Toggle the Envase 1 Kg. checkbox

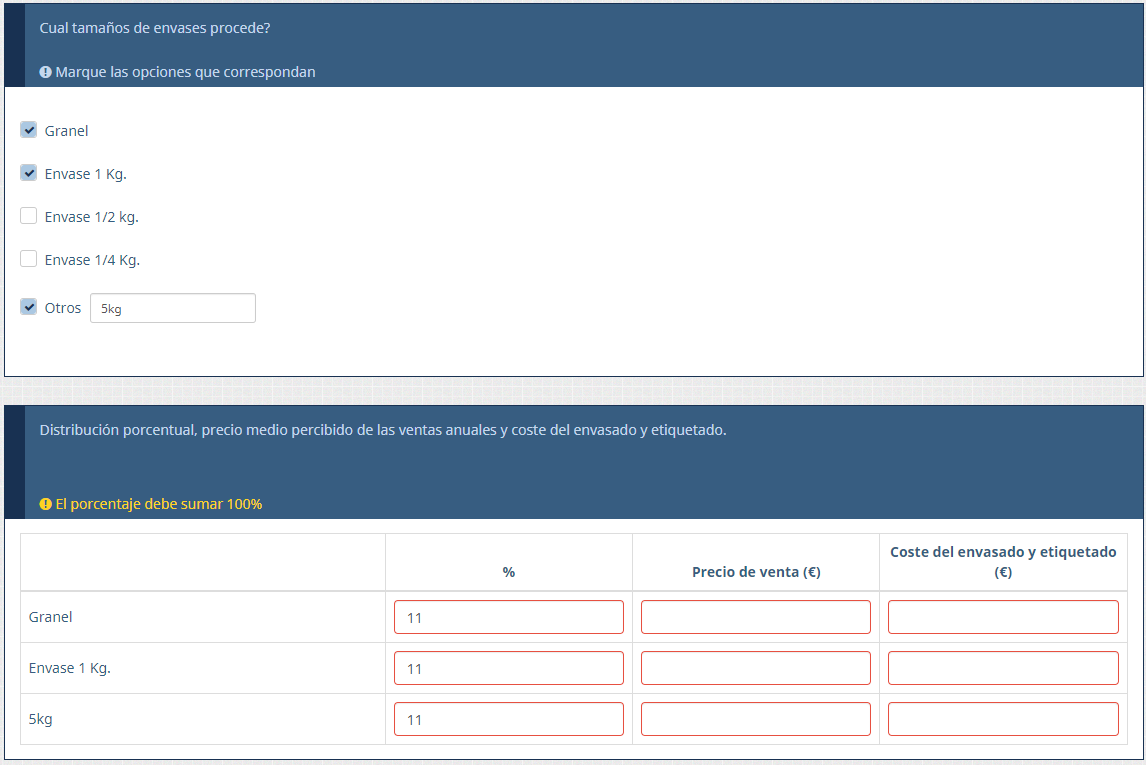point(29,173)
